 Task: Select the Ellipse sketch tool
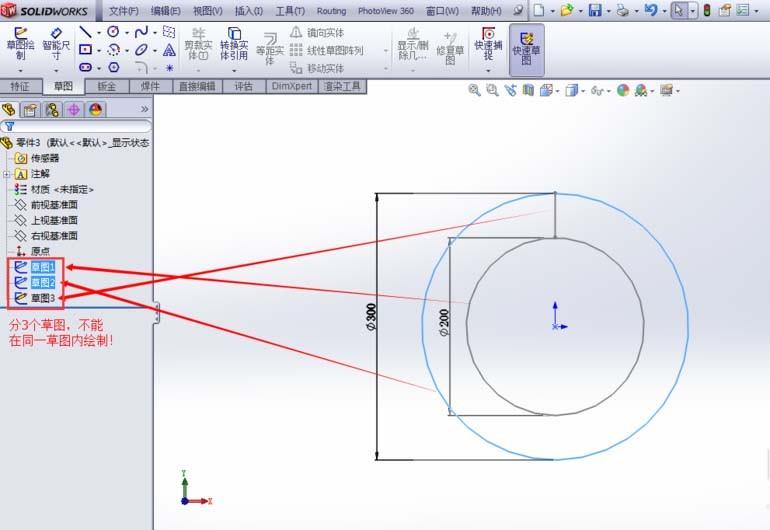click(141, 50)
